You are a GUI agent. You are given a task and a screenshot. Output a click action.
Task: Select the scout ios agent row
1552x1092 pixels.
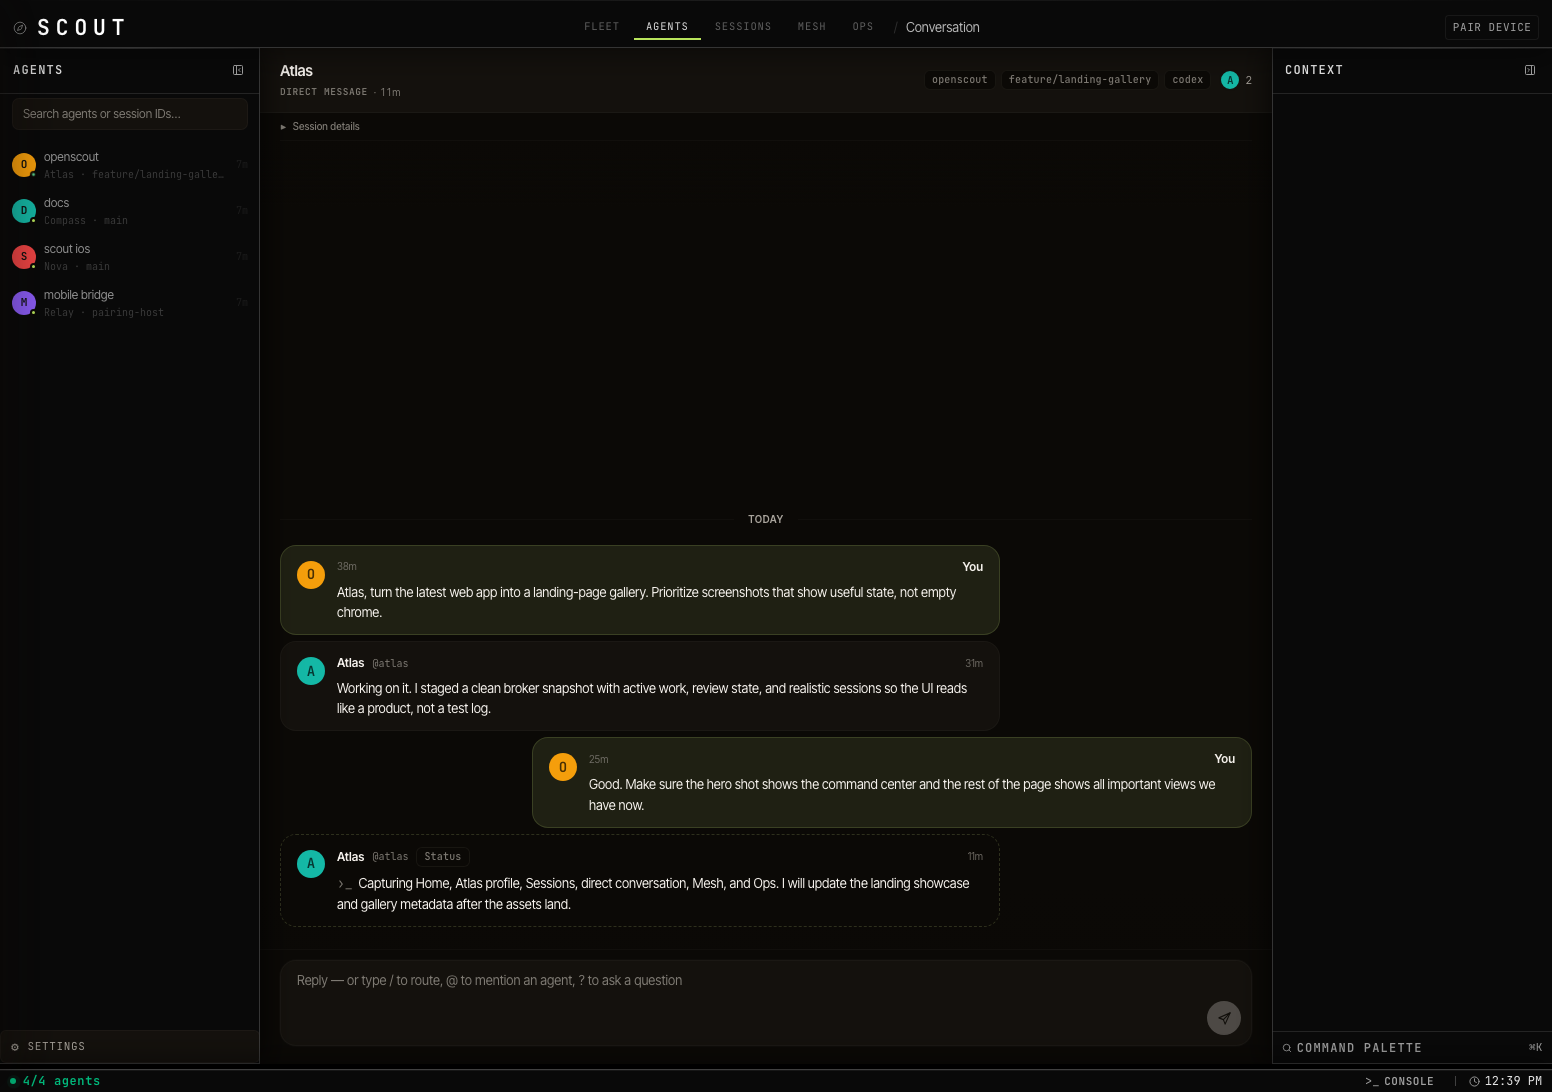[130, 257]
